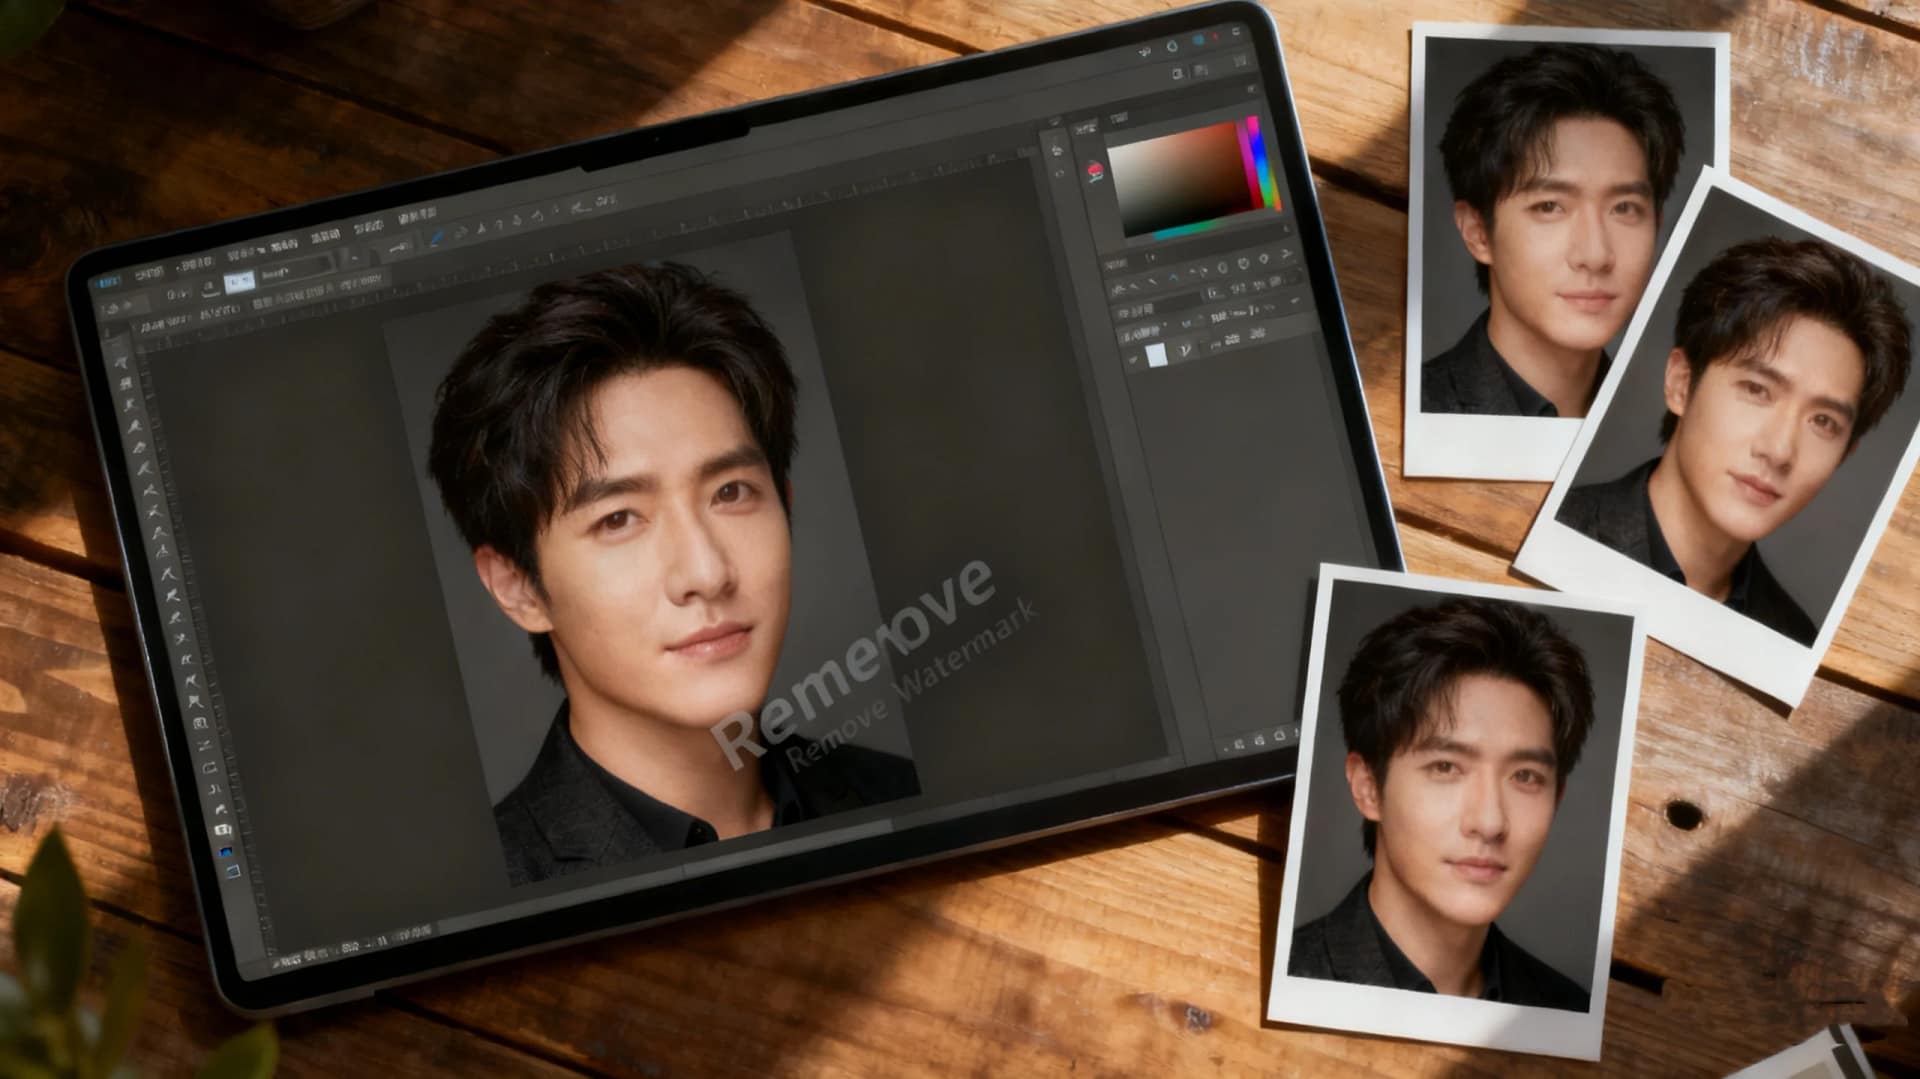
Task: Open the preset dropdown field in options bar
Action: [x=295, y=271]
